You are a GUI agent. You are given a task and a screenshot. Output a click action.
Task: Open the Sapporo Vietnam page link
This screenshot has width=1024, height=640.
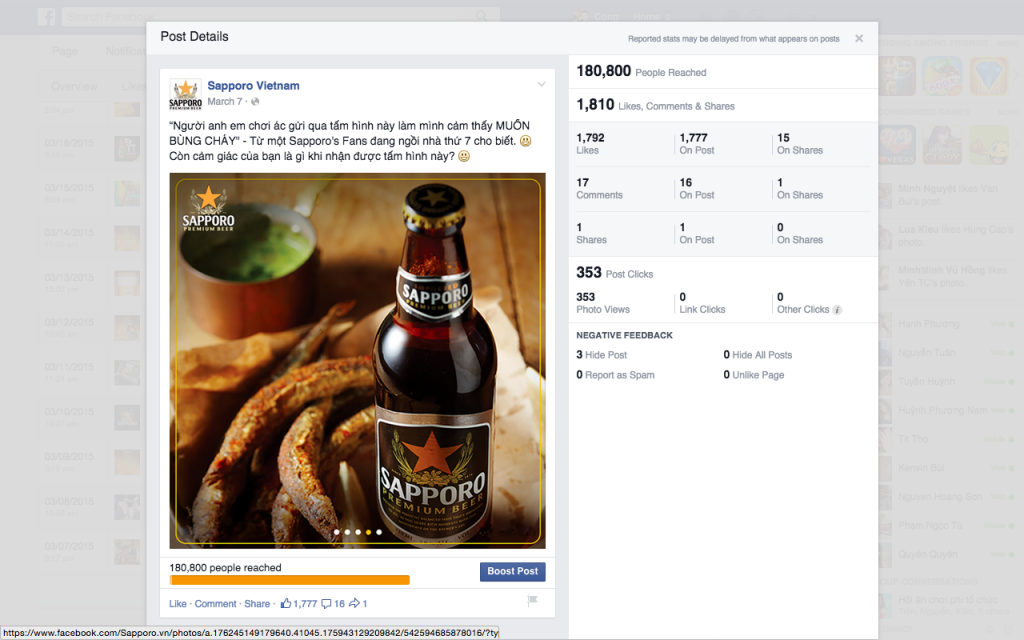pyautogui.click(x=253, y=86)
